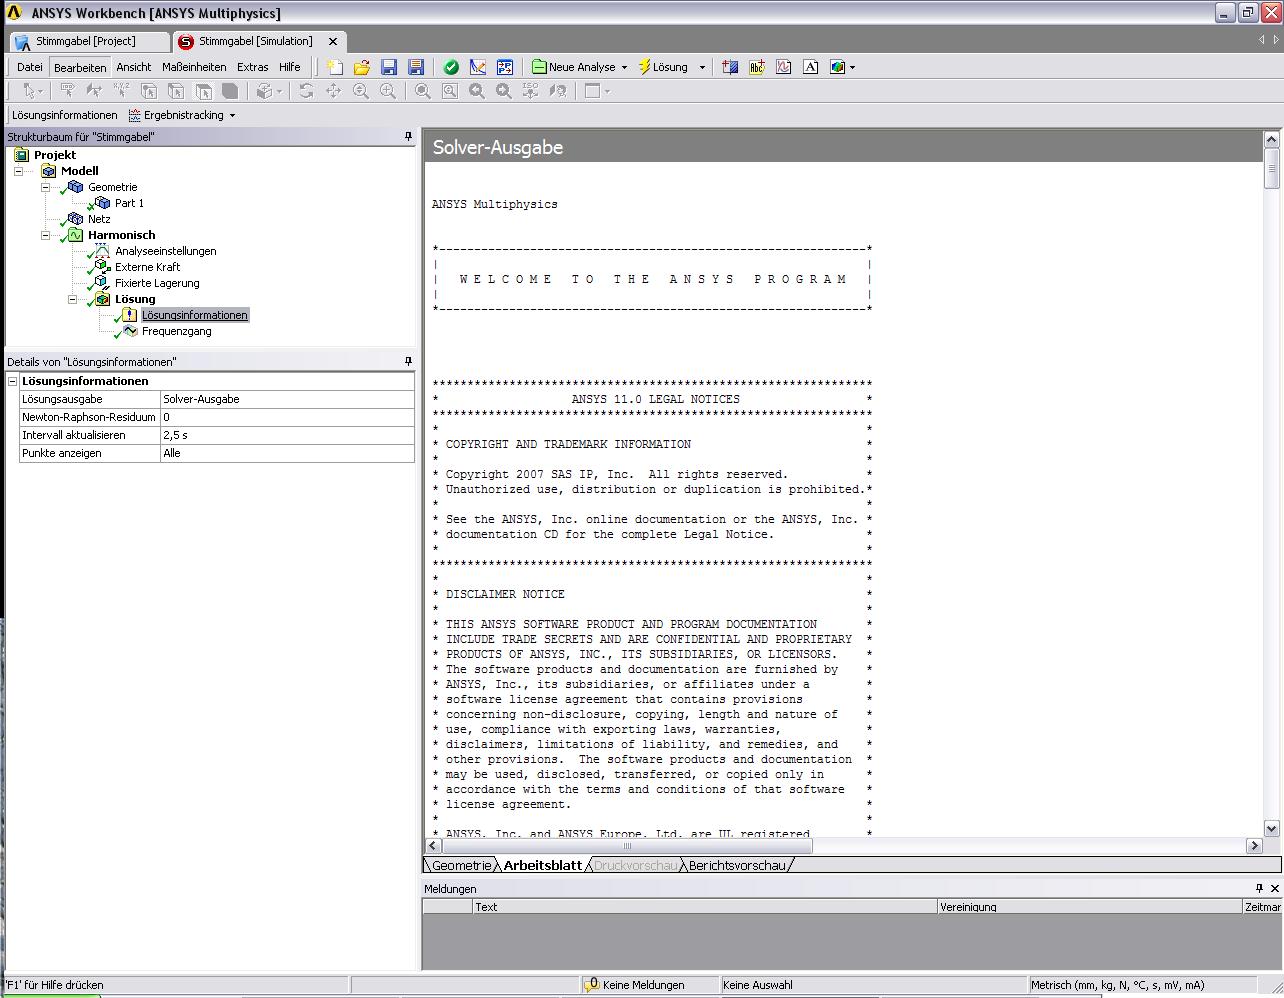Screen dimensions: 1284x998
Task: Collapse the Geometrie tree node
Action: [45, 187]
